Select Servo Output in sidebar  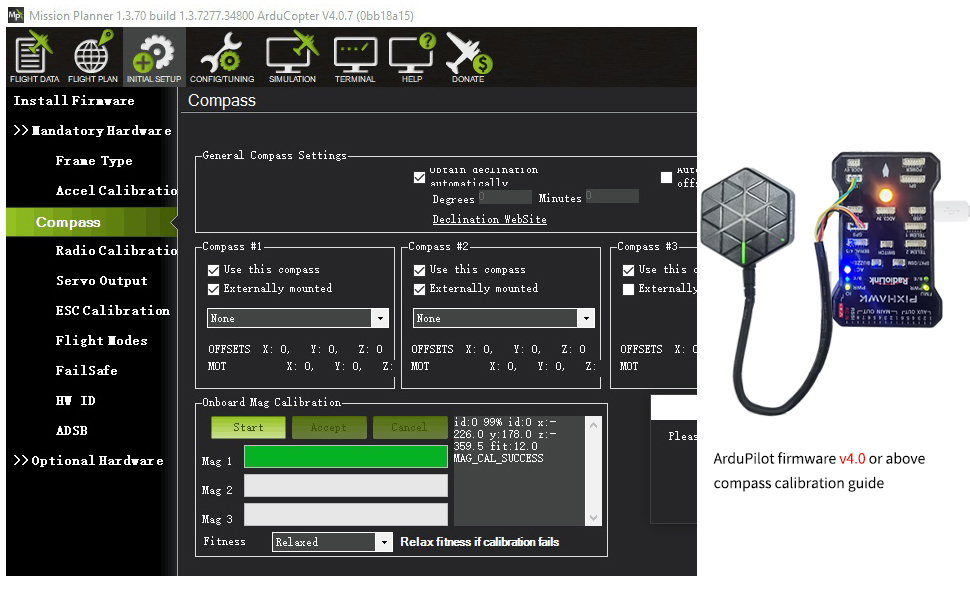click(x=102, y=281)
